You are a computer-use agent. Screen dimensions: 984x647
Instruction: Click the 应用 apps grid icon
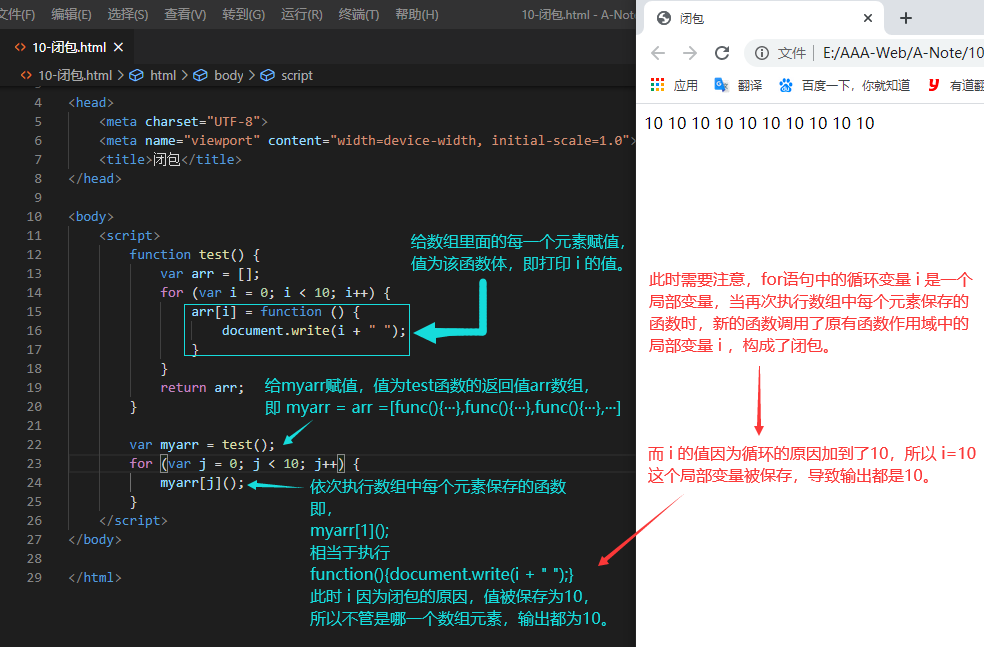[x=655, y=84]
